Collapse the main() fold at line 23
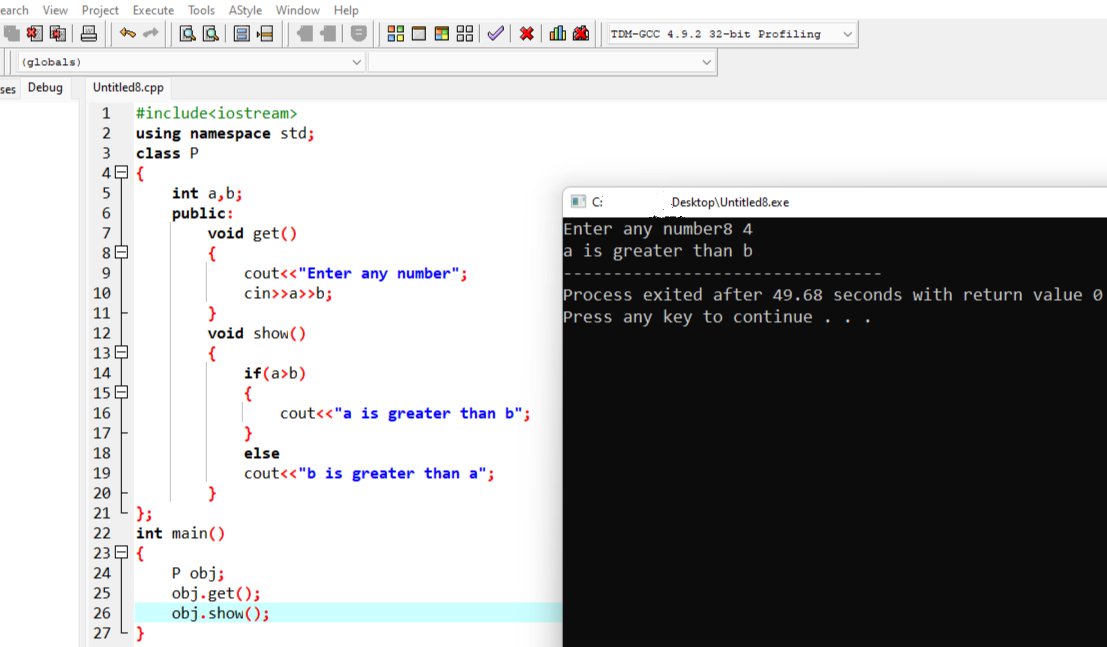This screenshot has width=1107, height=647. (x=121, y=552)
